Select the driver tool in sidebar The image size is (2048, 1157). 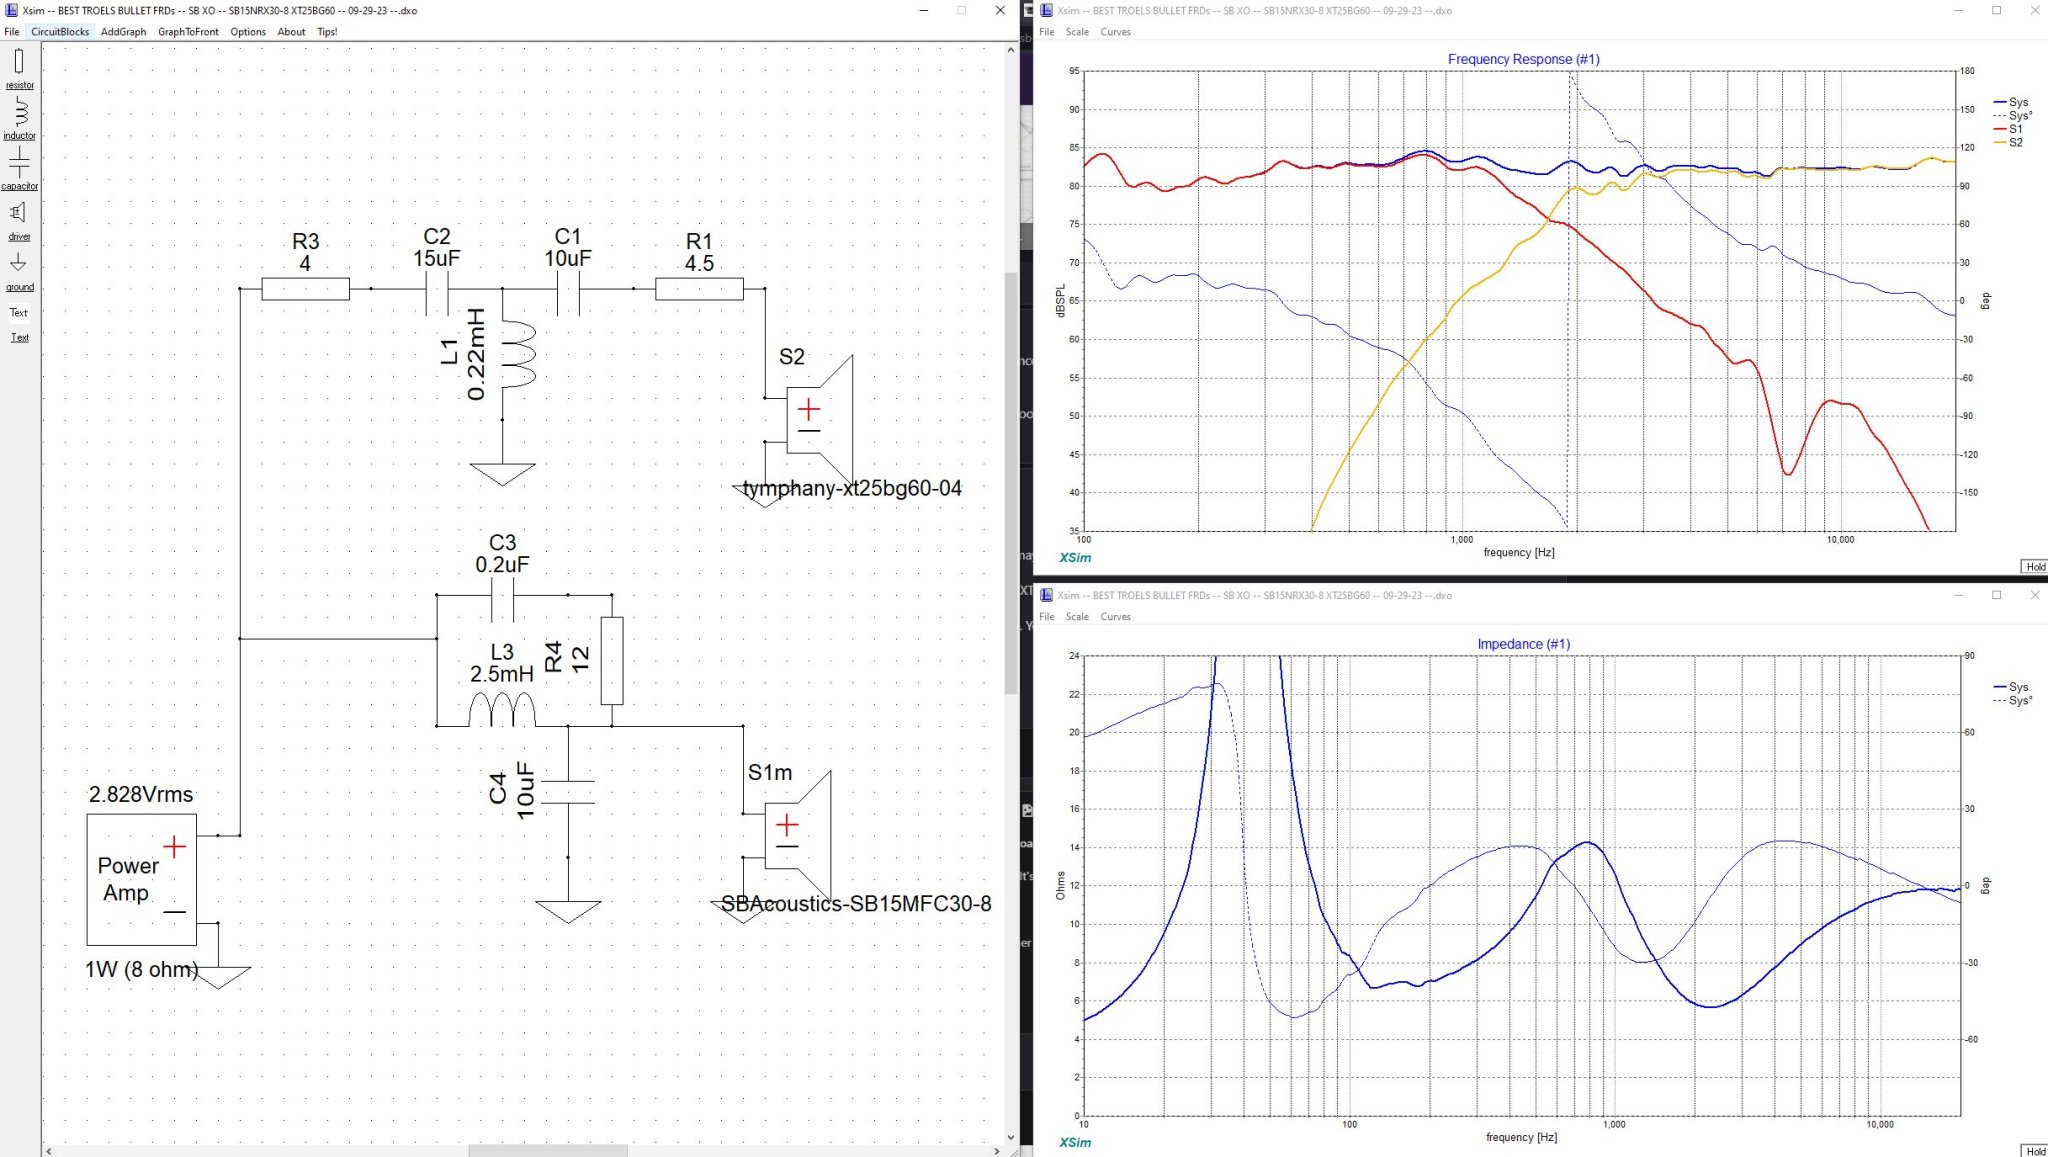tap(19, 220)
